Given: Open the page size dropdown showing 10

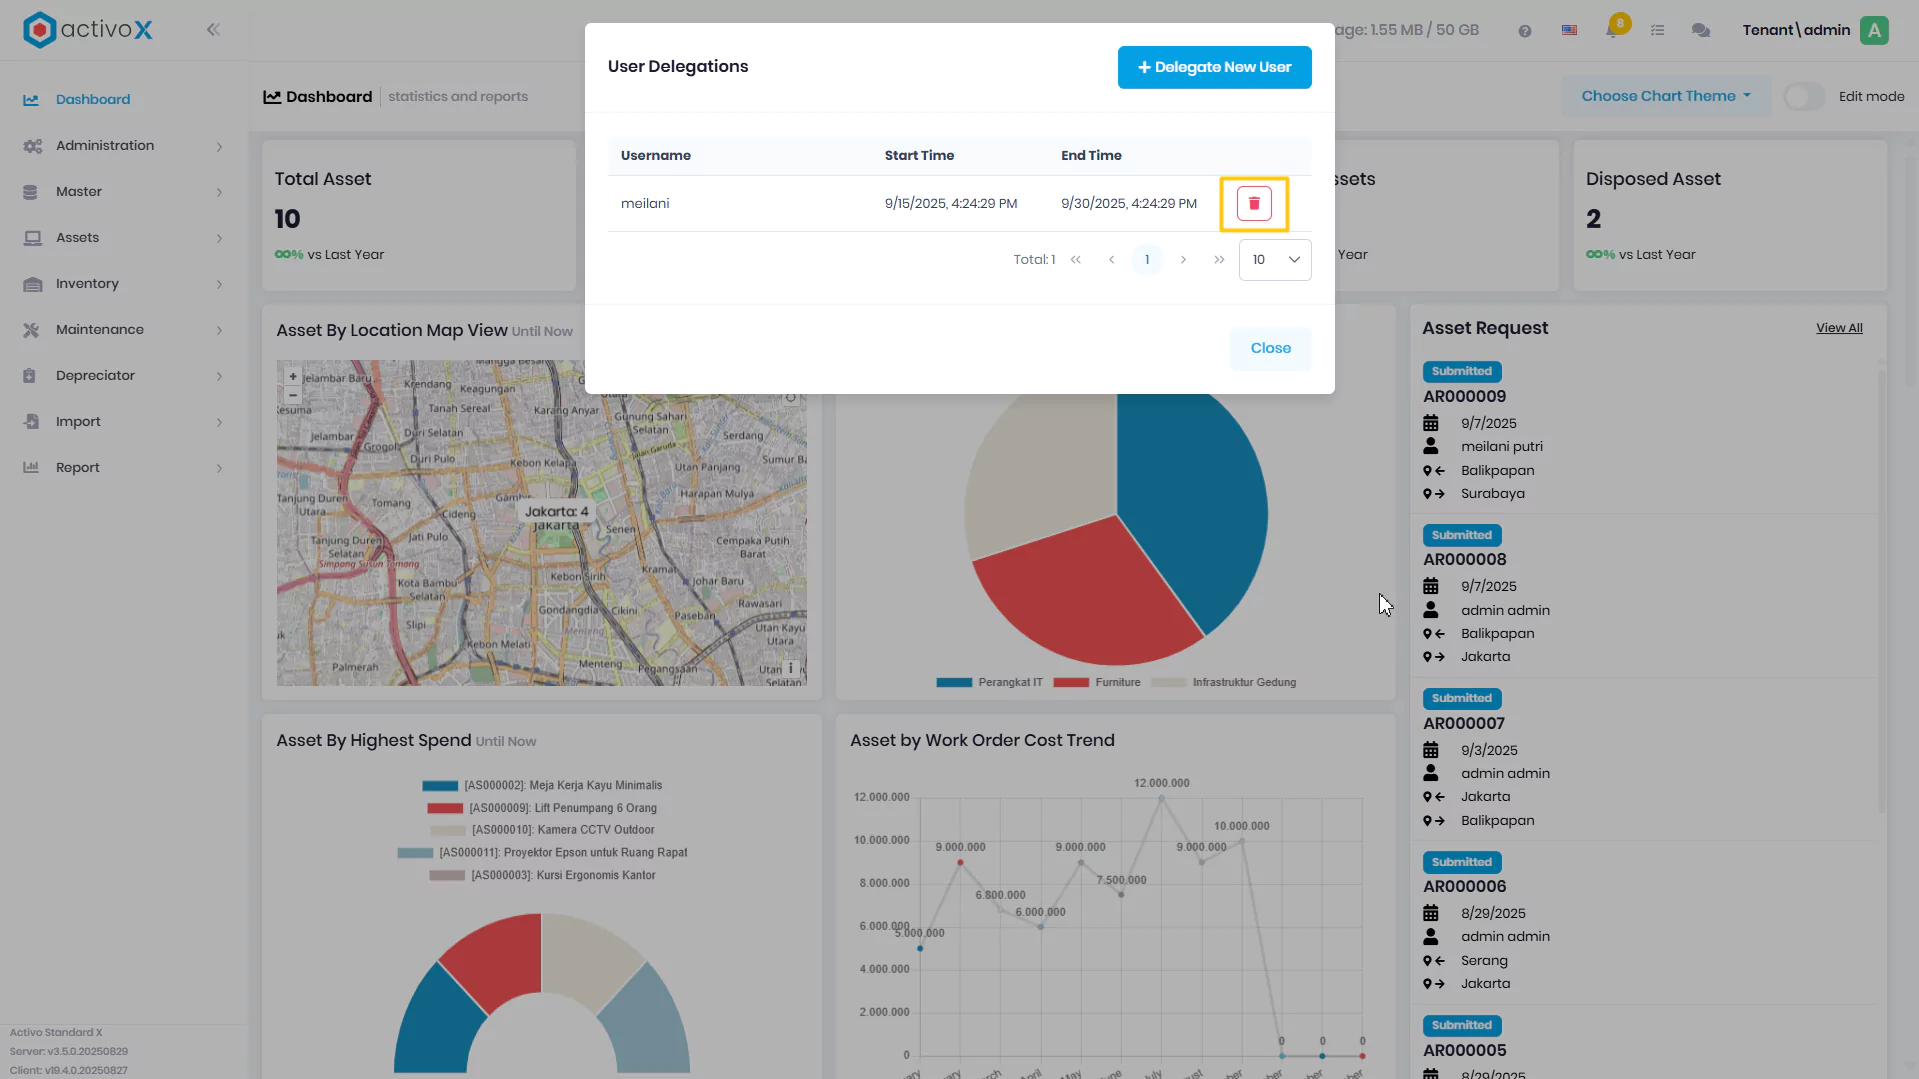Looking at the screenshot, I should pyautogui.click(x=1275, y=260).
